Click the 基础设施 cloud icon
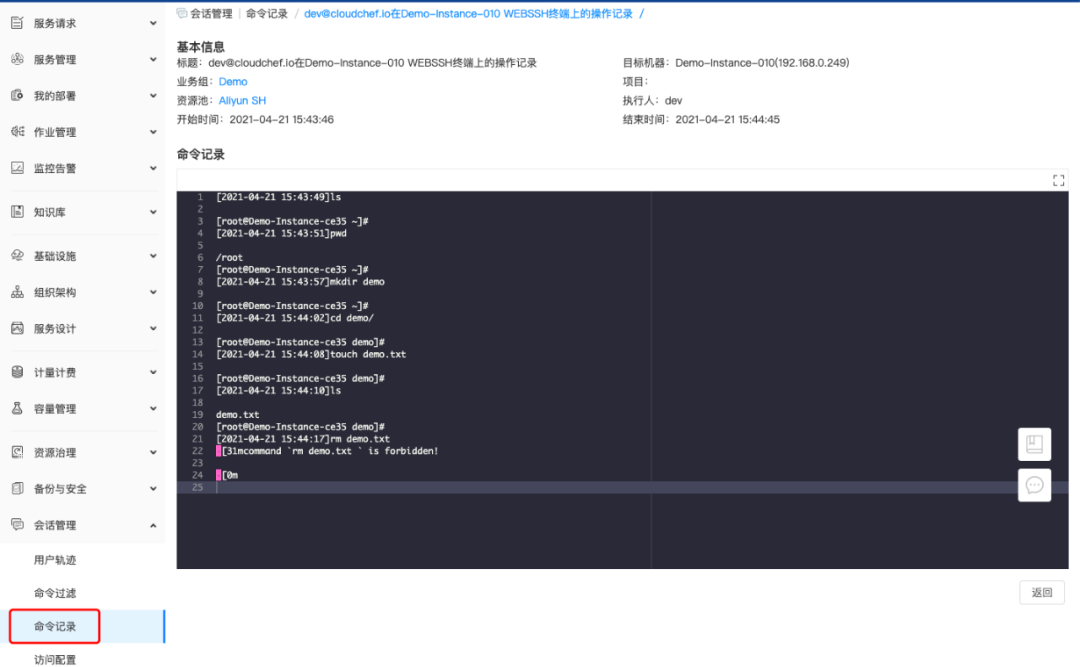Viewport: 1080px width, 667px height. [17, 256]
